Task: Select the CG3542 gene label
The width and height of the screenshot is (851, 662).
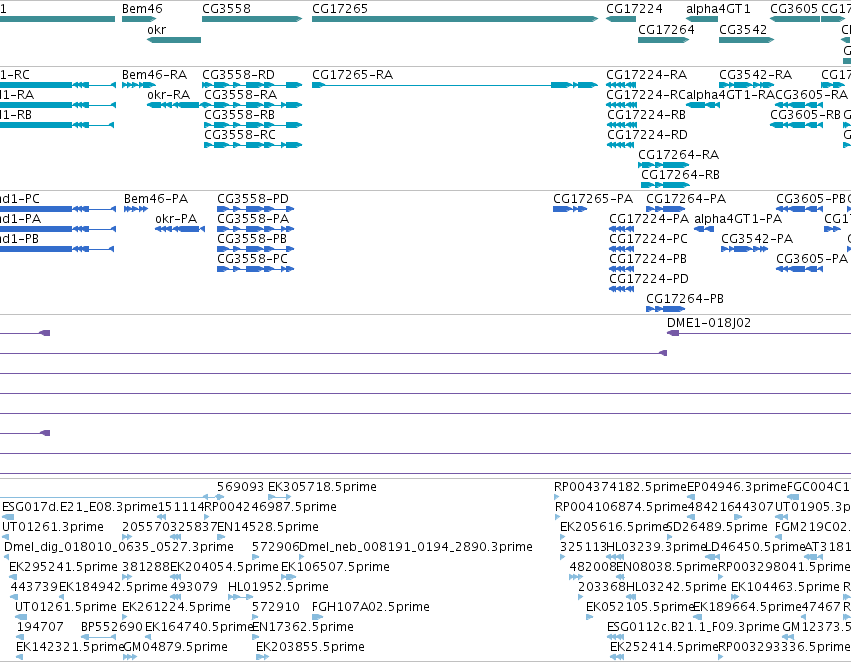Action: pyautogui.click(x=743, y=29)
